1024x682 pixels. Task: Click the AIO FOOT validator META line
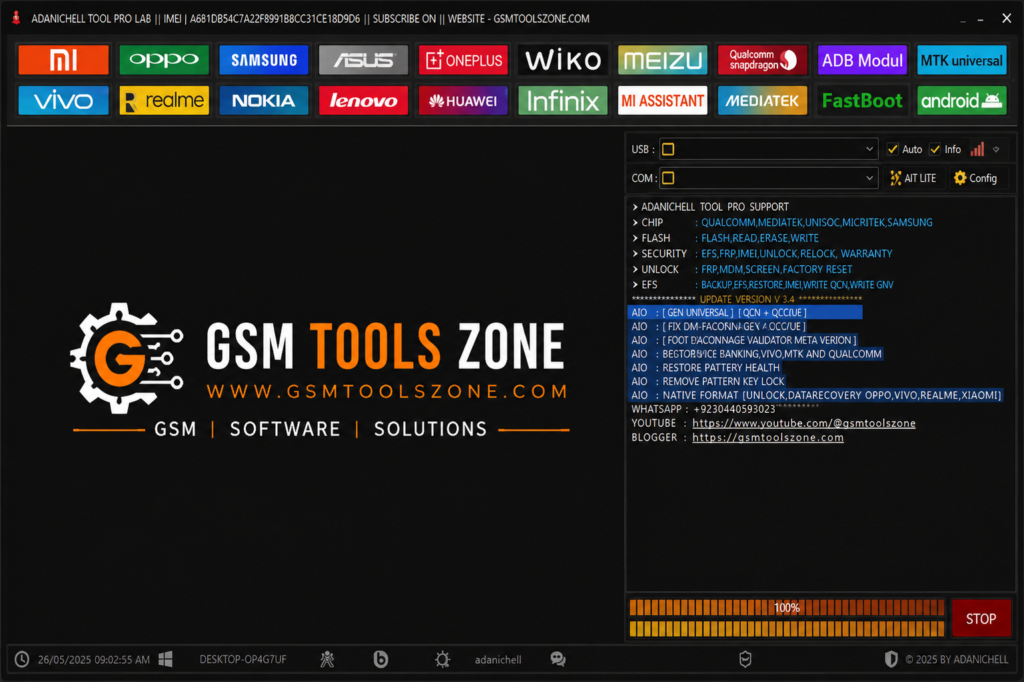pyautogui.click(x=743, y=340)
